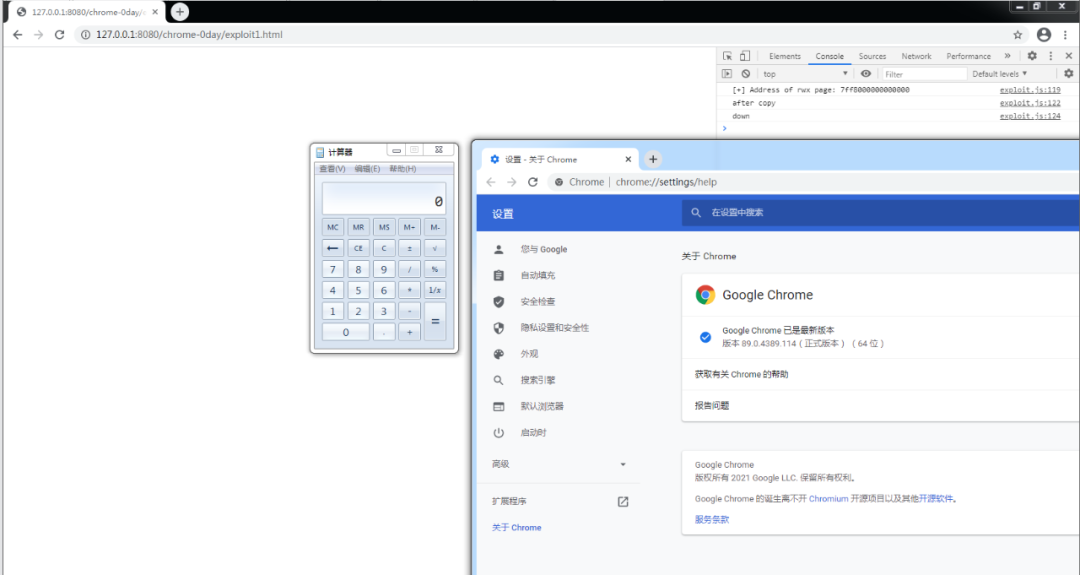
Task: Open the 扩展程序 external link icon
Action: click(623, 501)
